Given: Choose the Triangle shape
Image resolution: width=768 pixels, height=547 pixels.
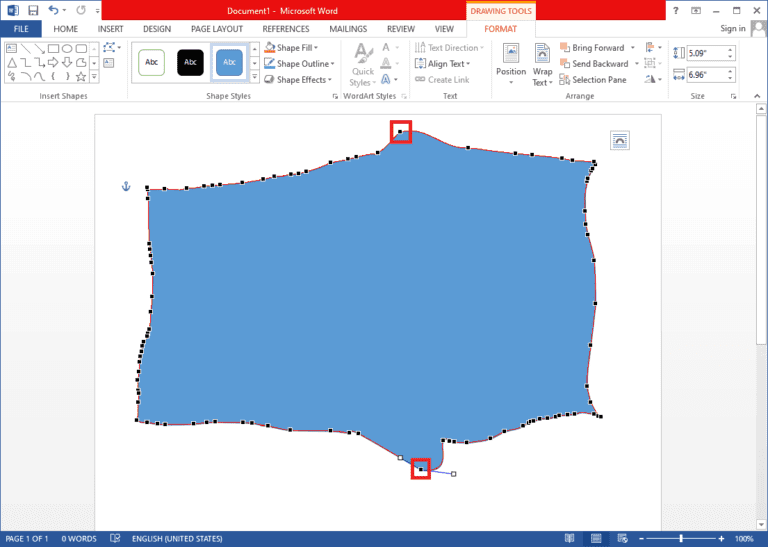Looking at the screenshot, I should click(x=11, y=62).
